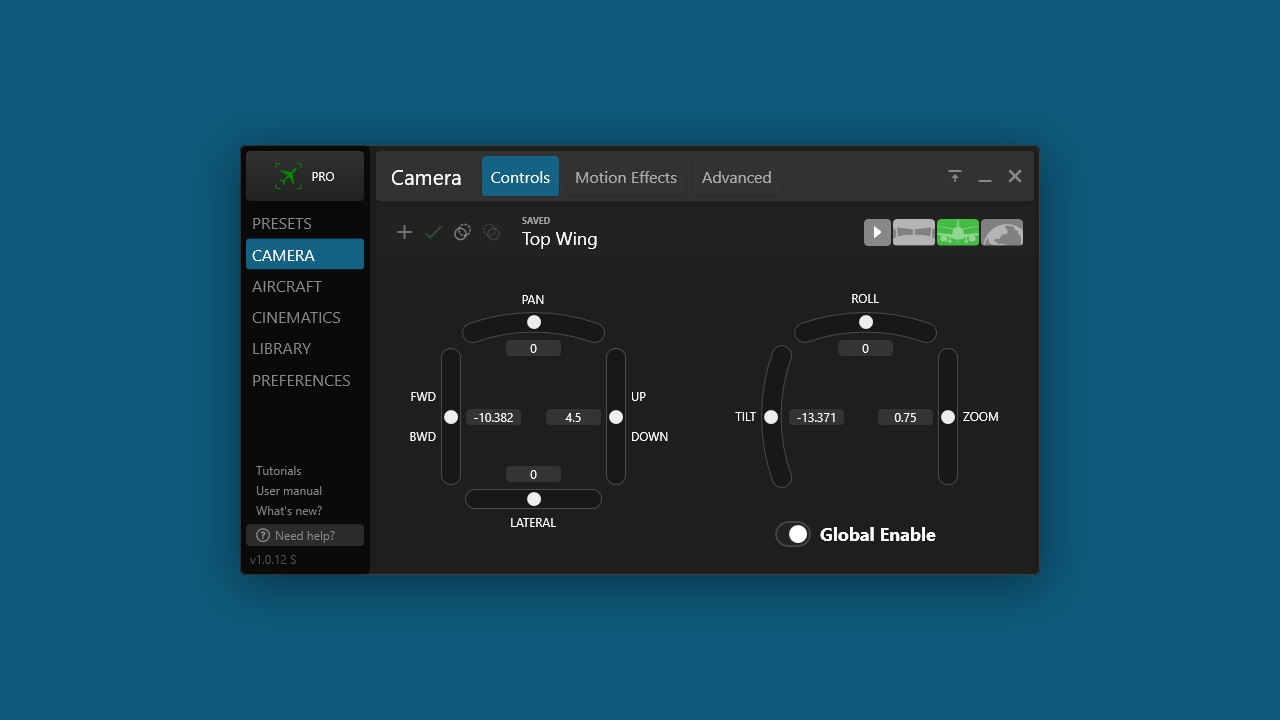
Task: Click the pin window on top icon
Action: point(955,176)
